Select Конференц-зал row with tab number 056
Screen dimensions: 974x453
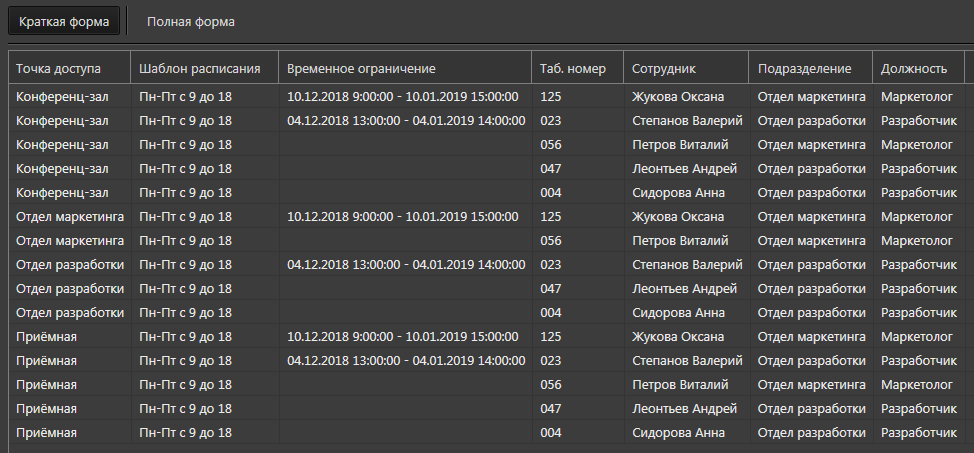tap(486, 145)
